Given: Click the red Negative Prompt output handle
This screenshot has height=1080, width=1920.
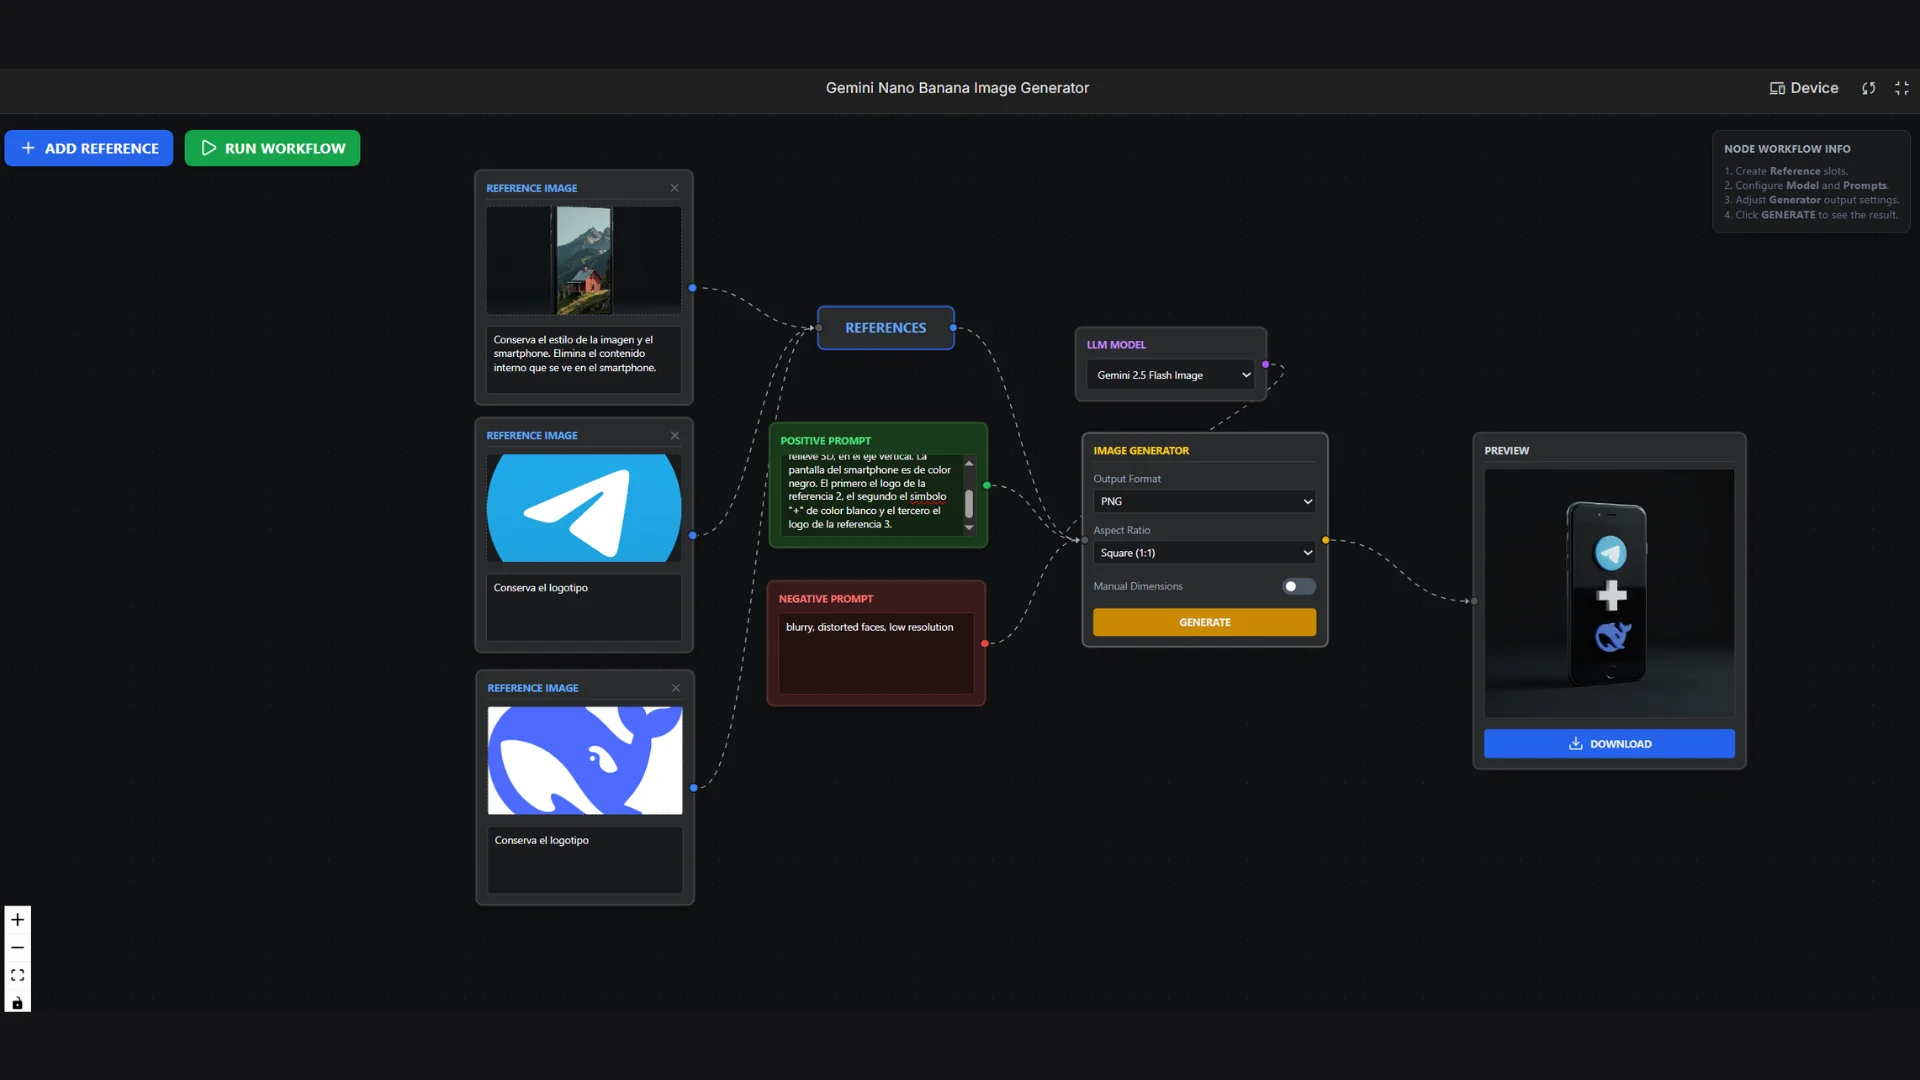Looking at the screenshot, I should pos(985,644).
